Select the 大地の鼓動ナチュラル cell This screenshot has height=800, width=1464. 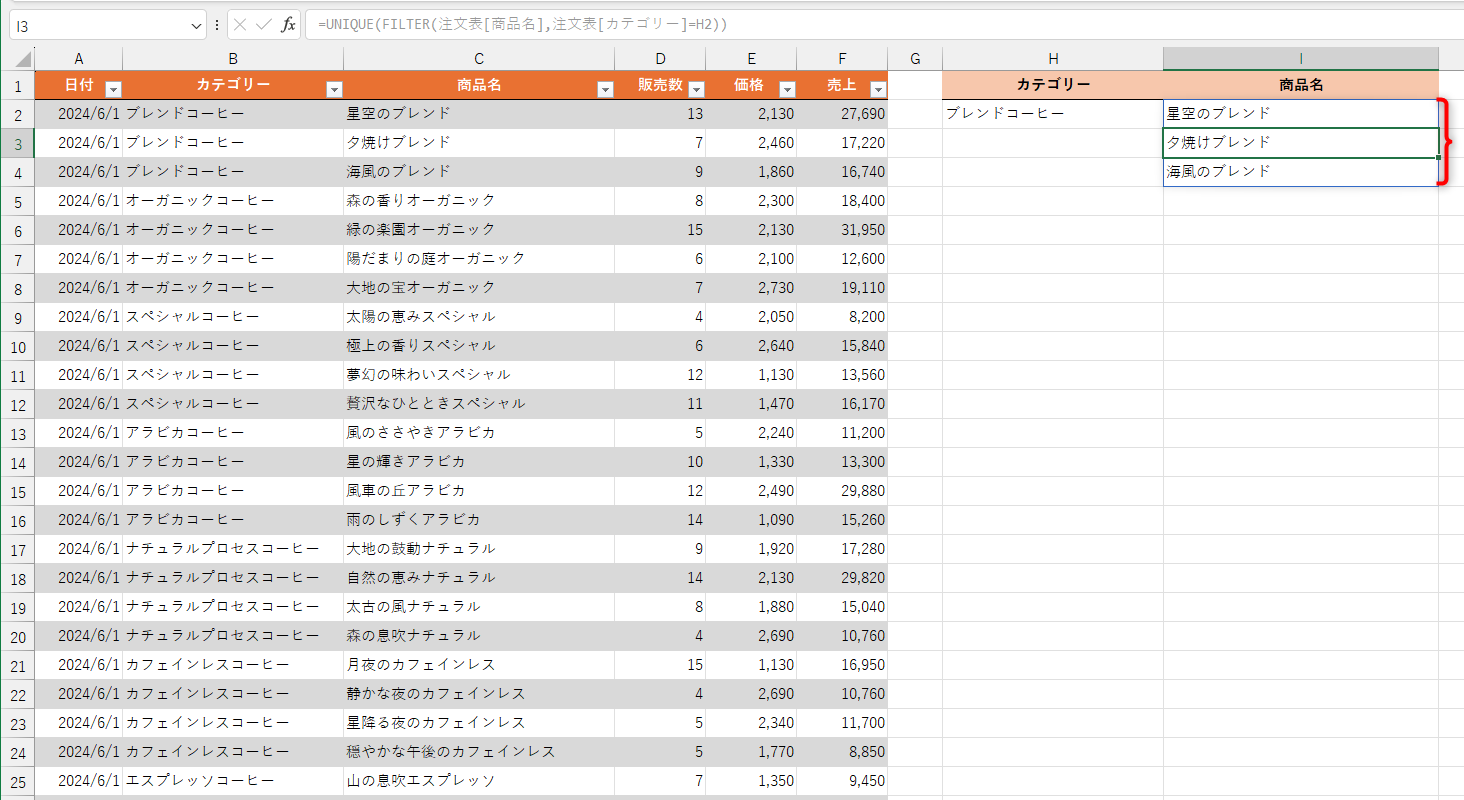[479, 549]
